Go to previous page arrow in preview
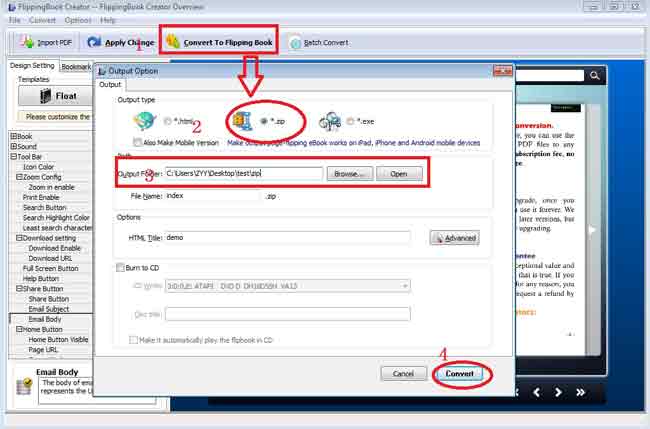The width and height of the screenshot is (650, 429). [536, 392]
